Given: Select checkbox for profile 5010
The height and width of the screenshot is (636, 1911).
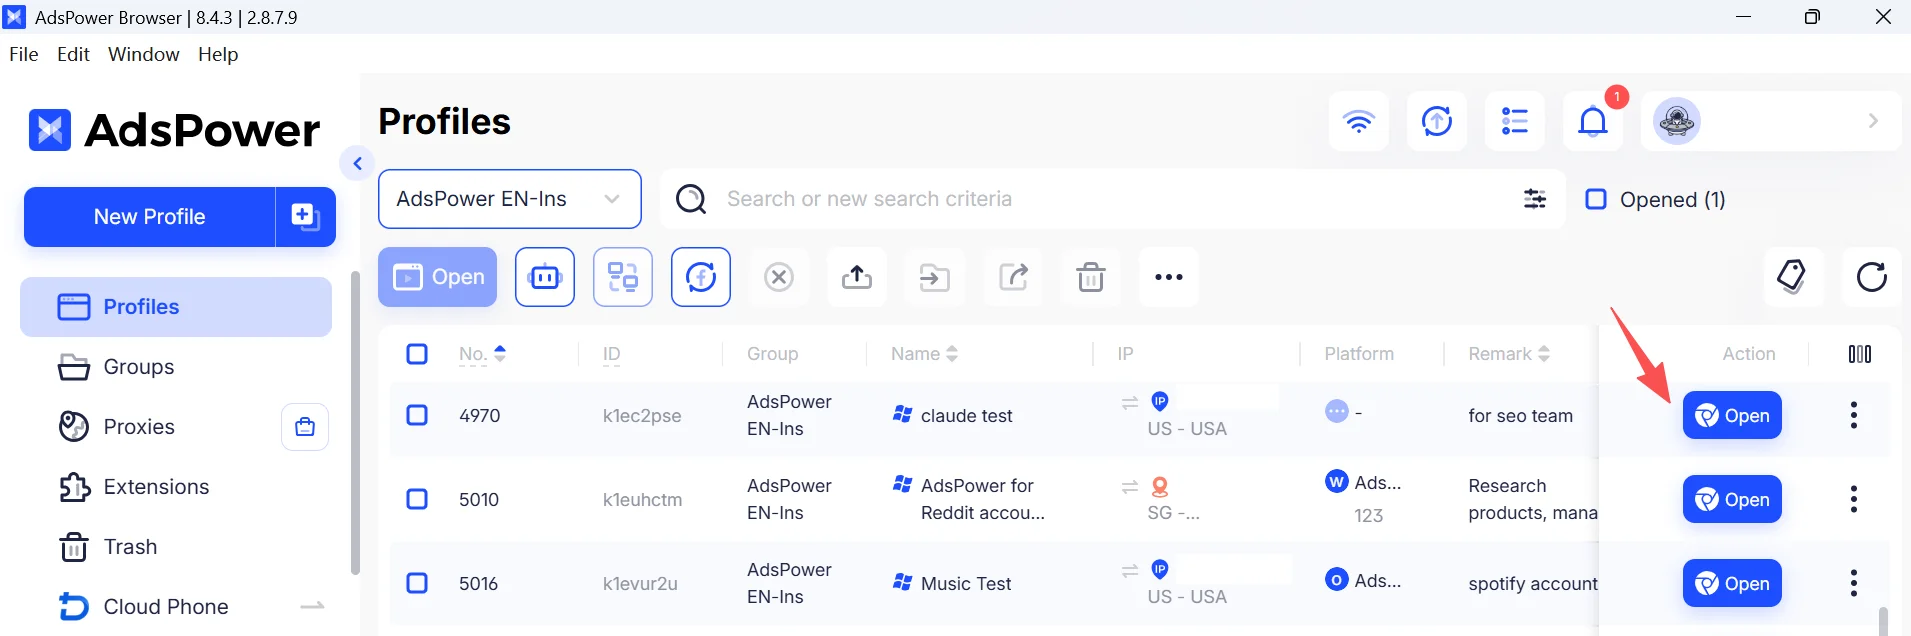Looking at the screenshot, I should pyautogui.click(x=417, y=499).
